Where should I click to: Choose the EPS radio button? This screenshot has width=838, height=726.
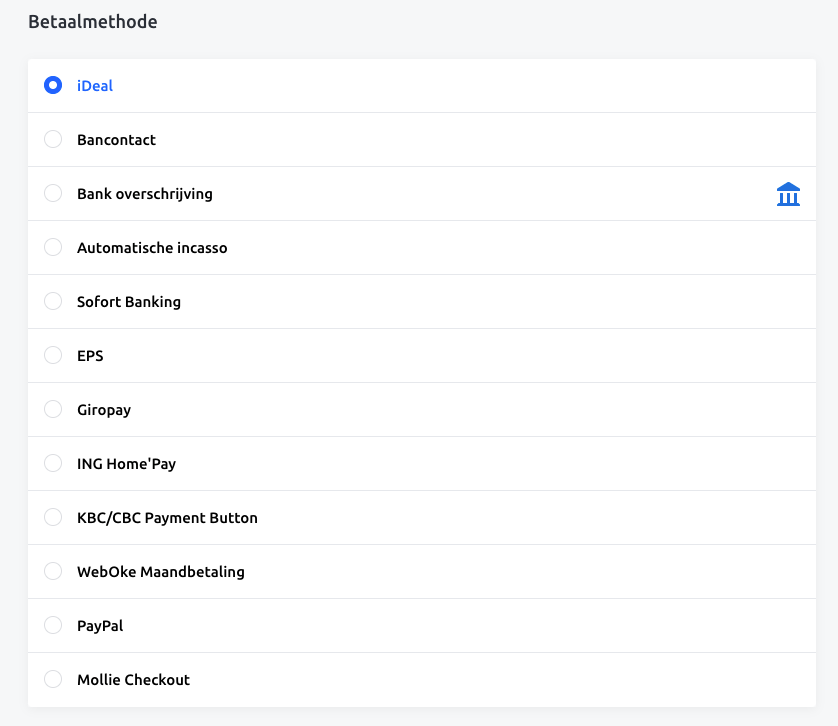[53, 356]
